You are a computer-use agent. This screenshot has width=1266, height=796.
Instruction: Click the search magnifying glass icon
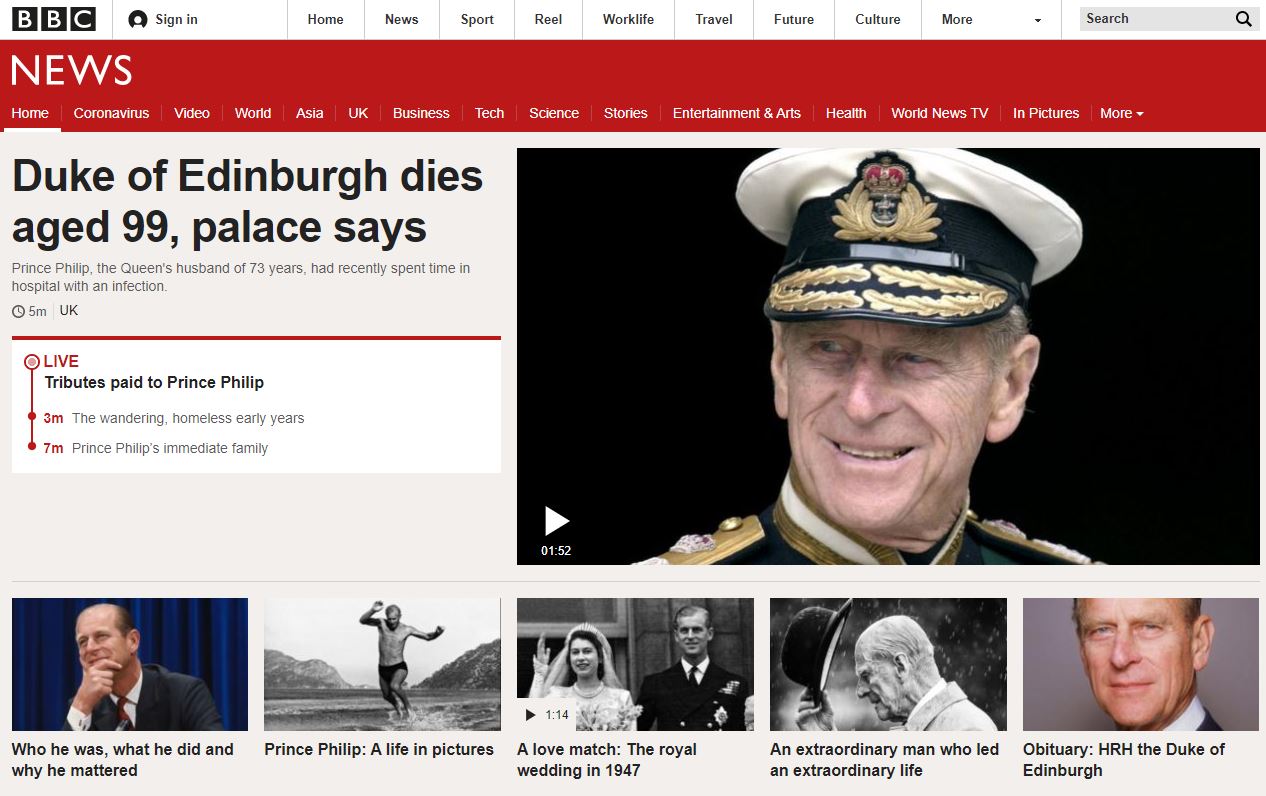[1243, 19]
